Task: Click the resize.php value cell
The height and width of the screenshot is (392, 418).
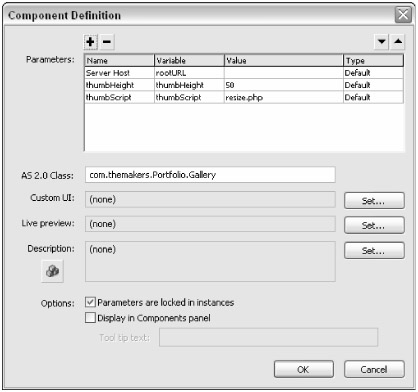Action: pyautogui.click(x=284, y=98)
